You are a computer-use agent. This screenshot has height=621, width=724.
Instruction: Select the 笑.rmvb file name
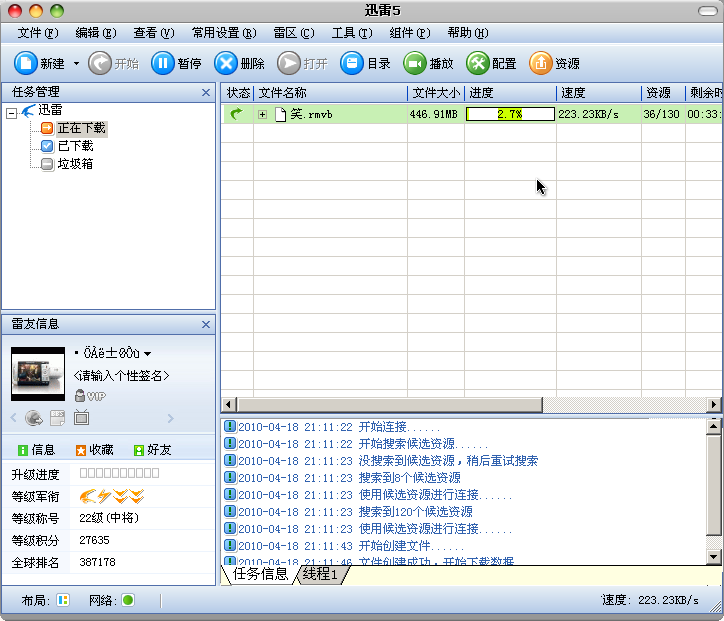click(x=311, y=114)
